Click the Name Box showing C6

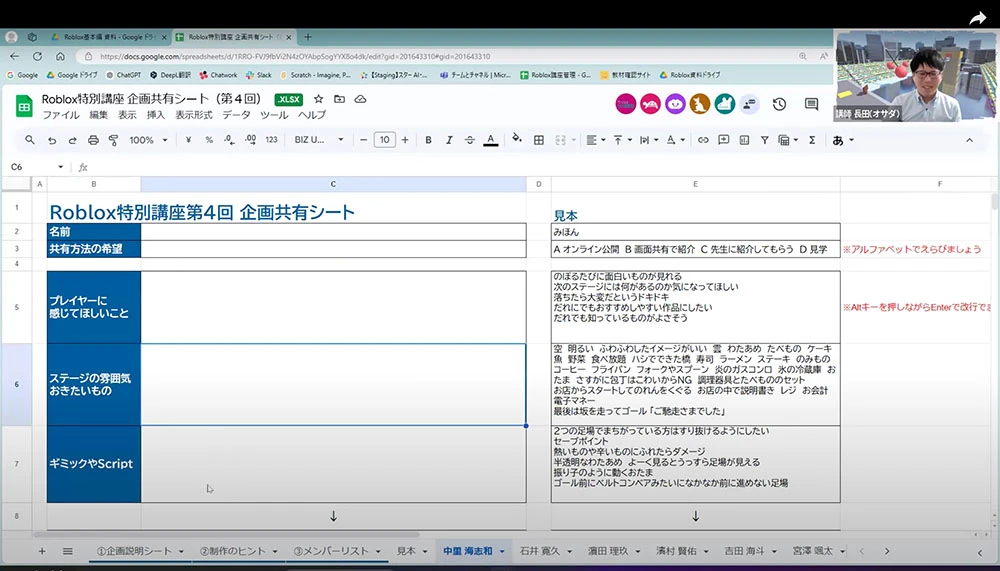[x=35, y=167]
